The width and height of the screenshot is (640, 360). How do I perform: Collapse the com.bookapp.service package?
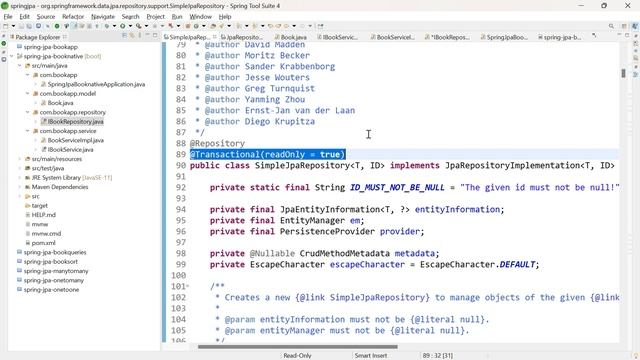coord(27,131)
